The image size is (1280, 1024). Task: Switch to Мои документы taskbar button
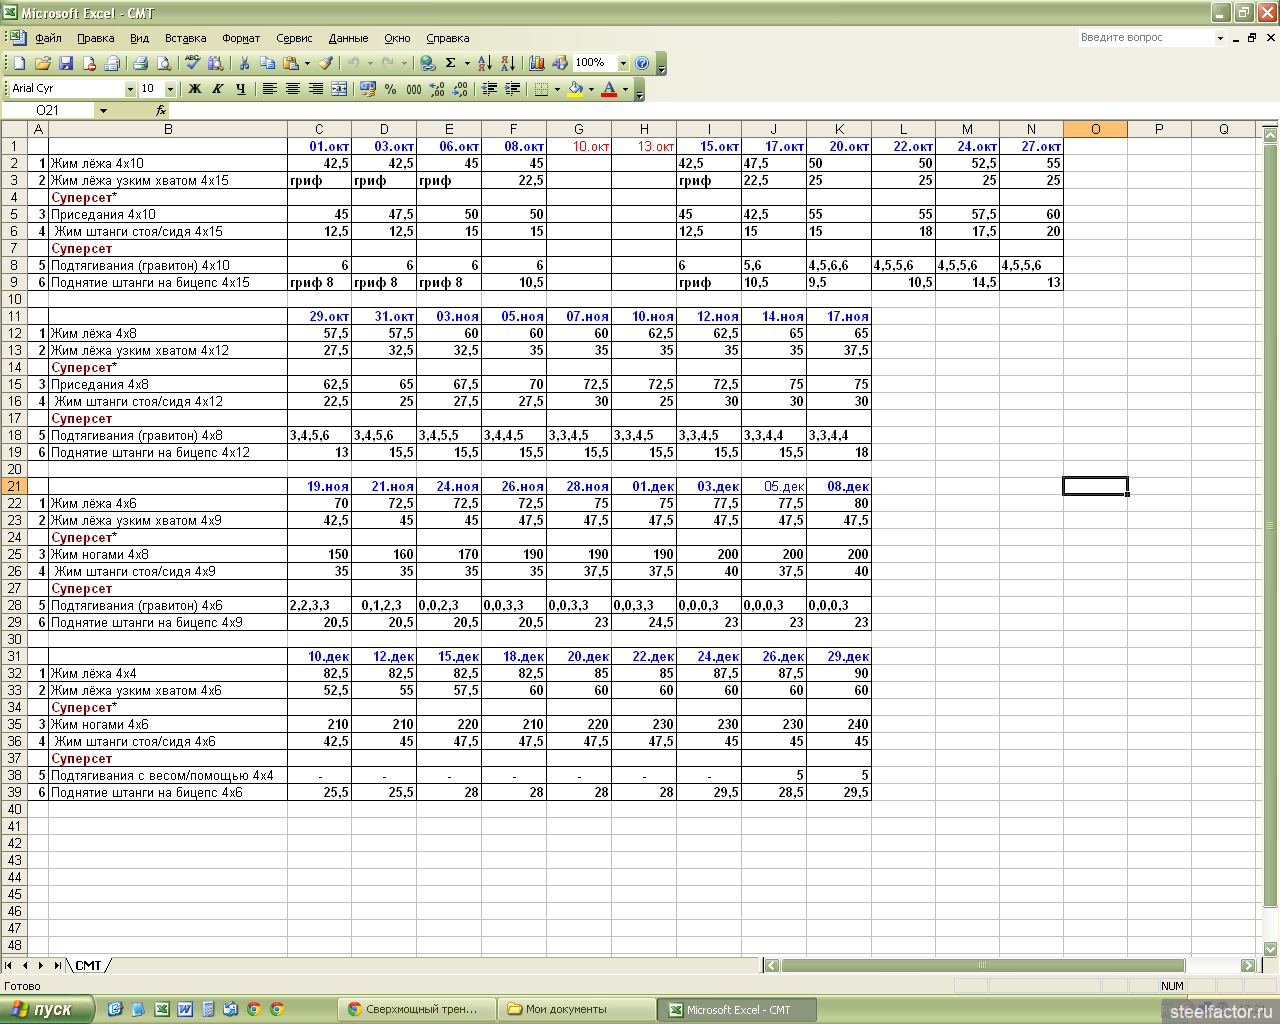click(x=575, y=1009)
